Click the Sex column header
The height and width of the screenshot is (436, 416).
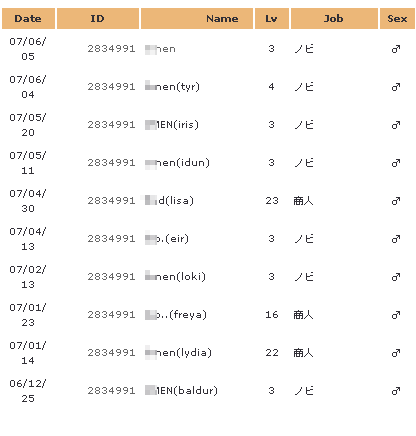397,19
